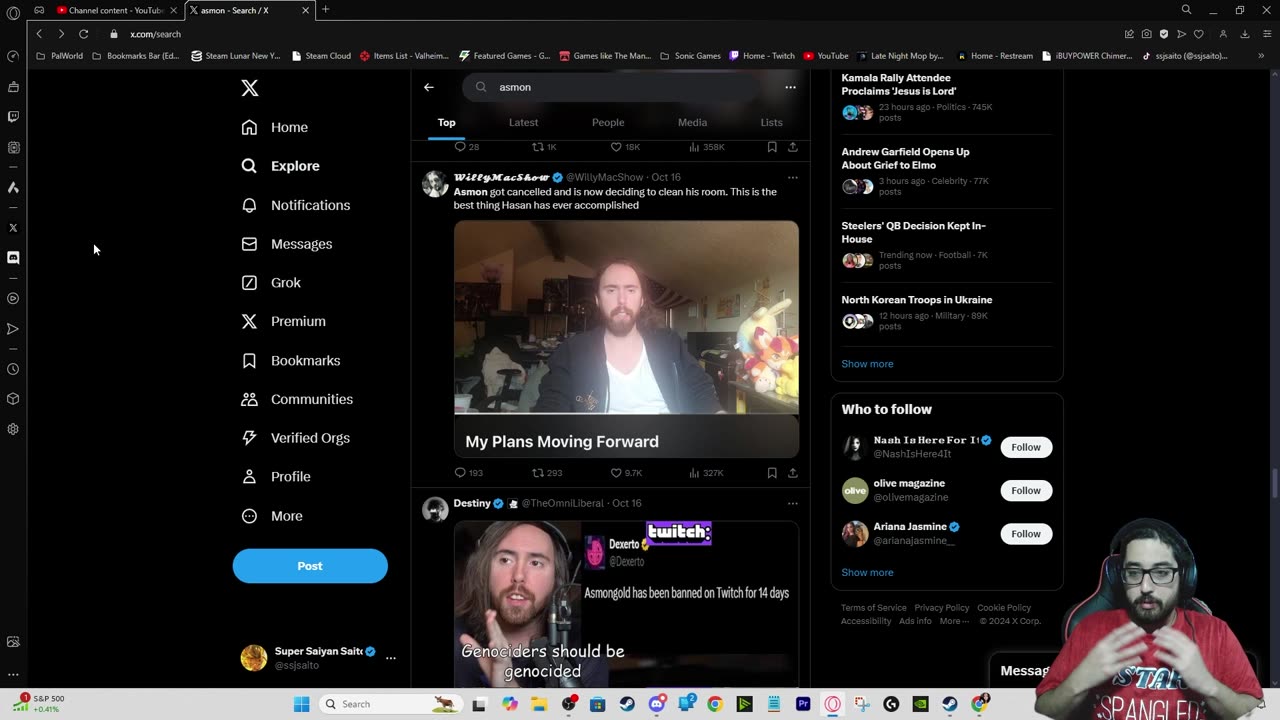Viewport: 1280px width, 720px height.
Task: Click the Windows Start button
Action: (x=301, y=704)
